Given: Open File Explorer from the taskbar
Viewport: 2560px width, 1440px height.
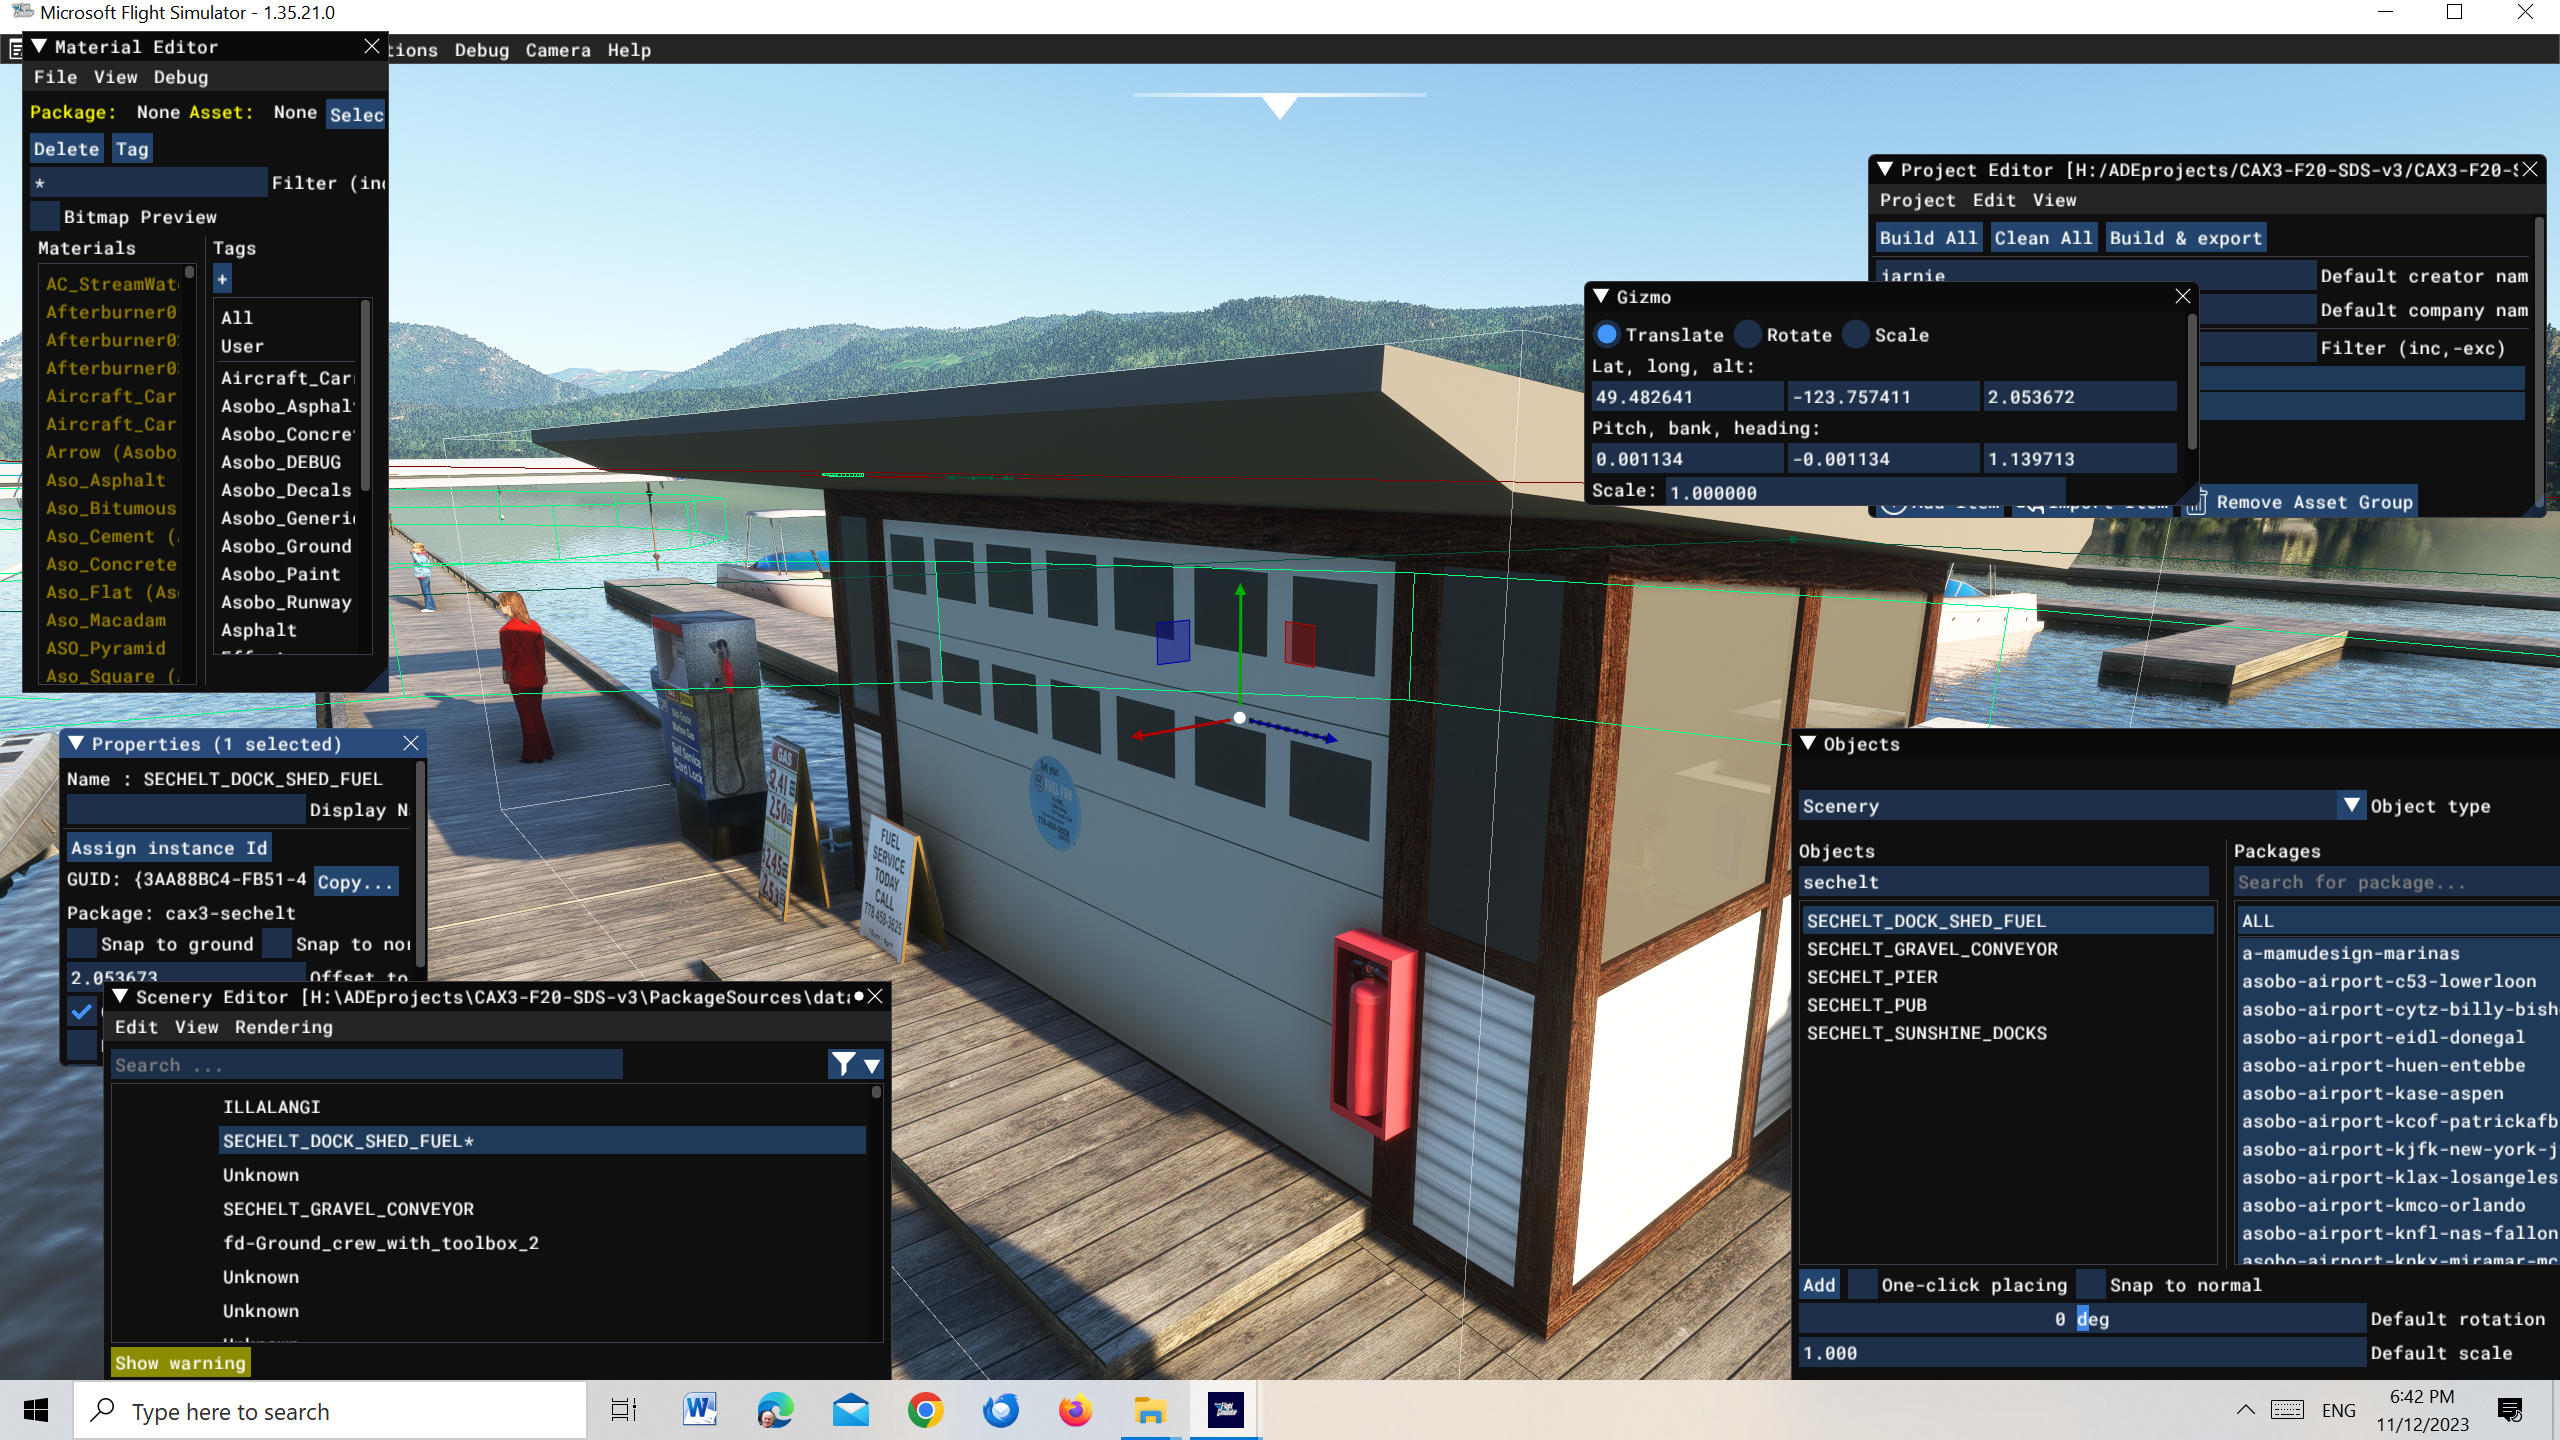Looking at the screenshot, I should pyautogui.click(x=1148, y=1411).
